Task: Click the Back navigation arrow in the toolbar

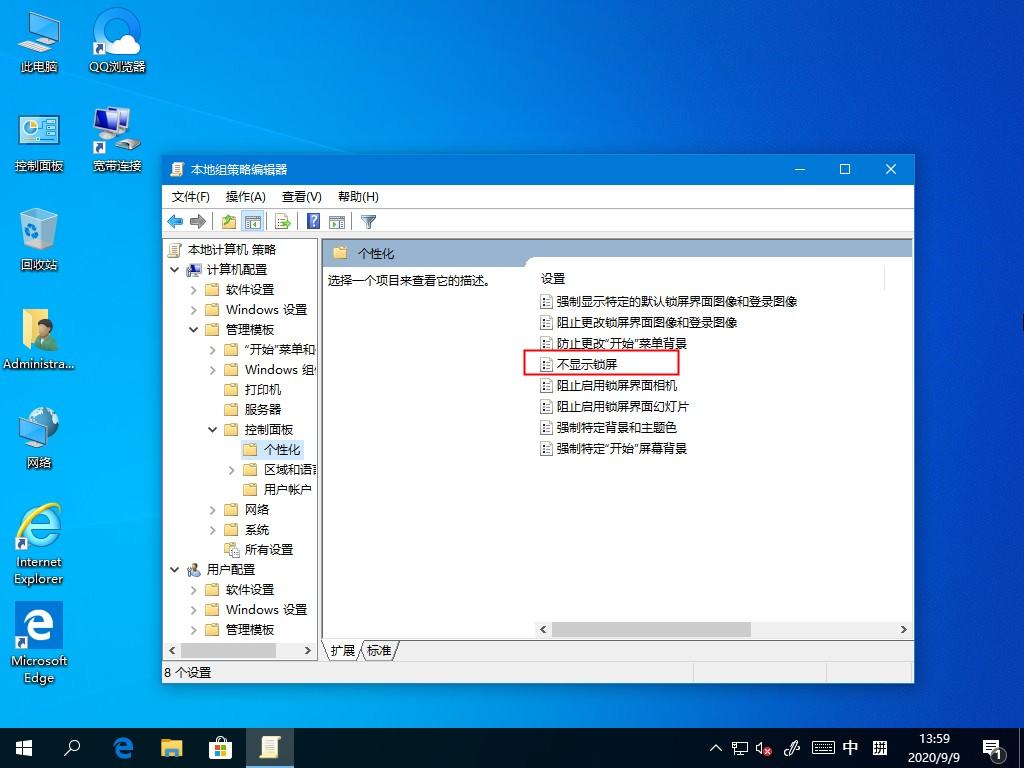Action: click(x=176, y=221)
